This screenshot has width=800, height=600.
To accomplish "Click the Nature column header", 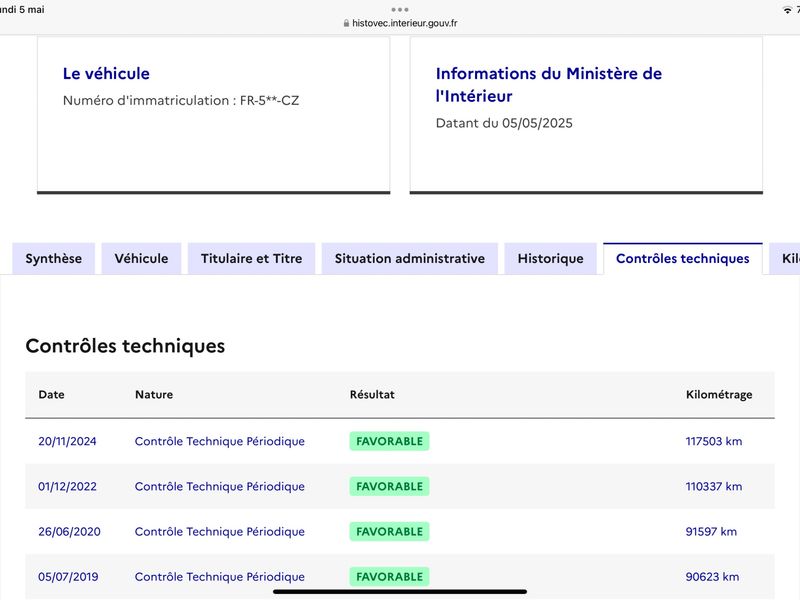I will click(x=154, y=394).
